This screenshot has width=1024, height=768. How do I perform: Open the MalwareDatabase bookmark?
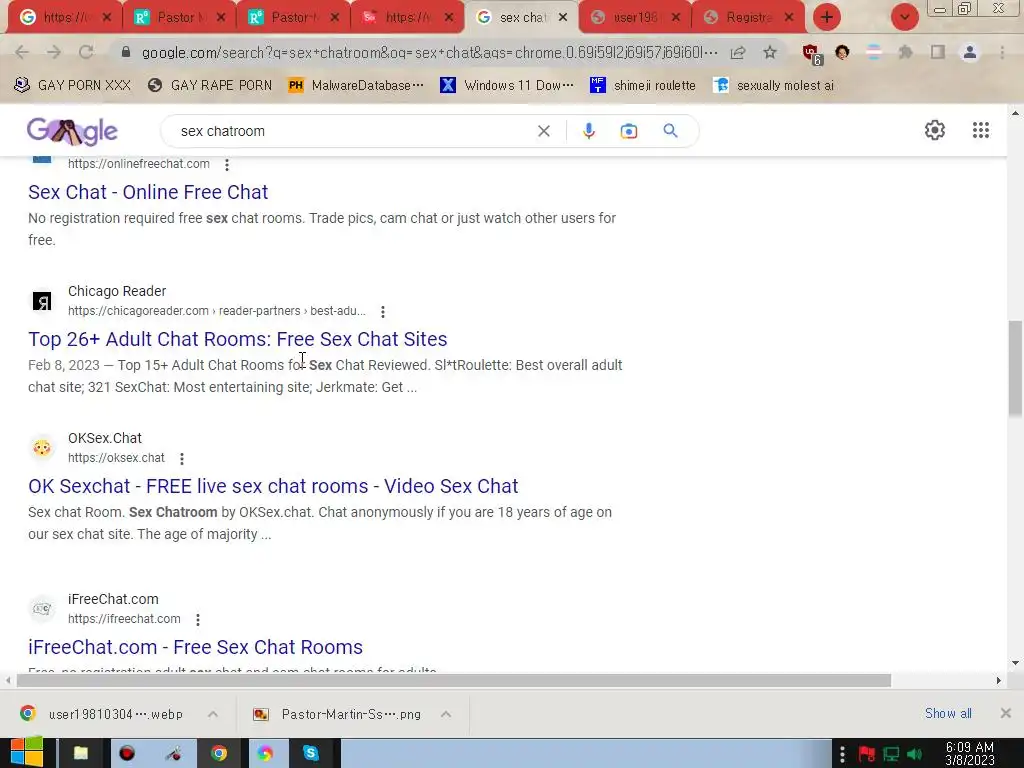[356, 86]
